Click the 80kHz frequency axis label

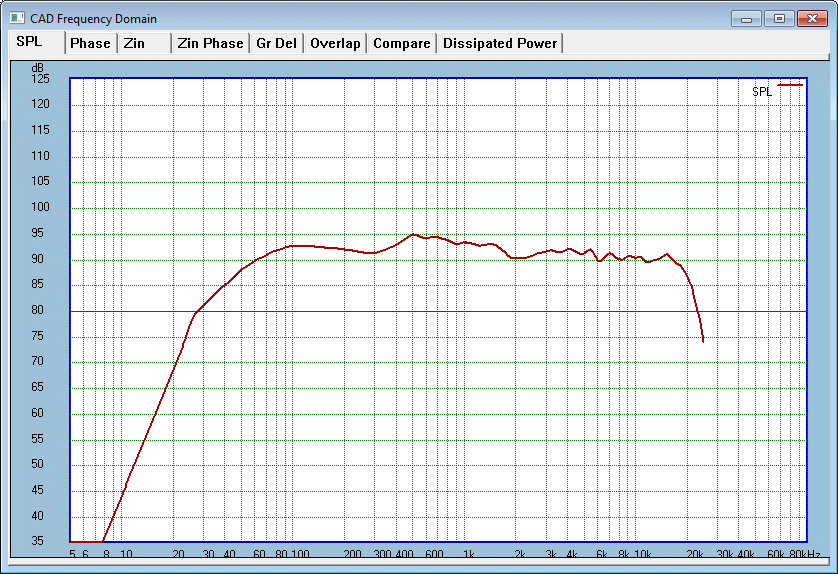804,554
